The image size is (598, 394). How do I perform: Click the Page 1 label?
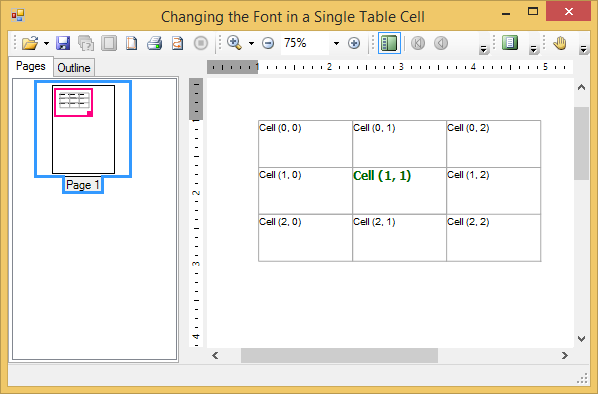[x=83, y=185]
